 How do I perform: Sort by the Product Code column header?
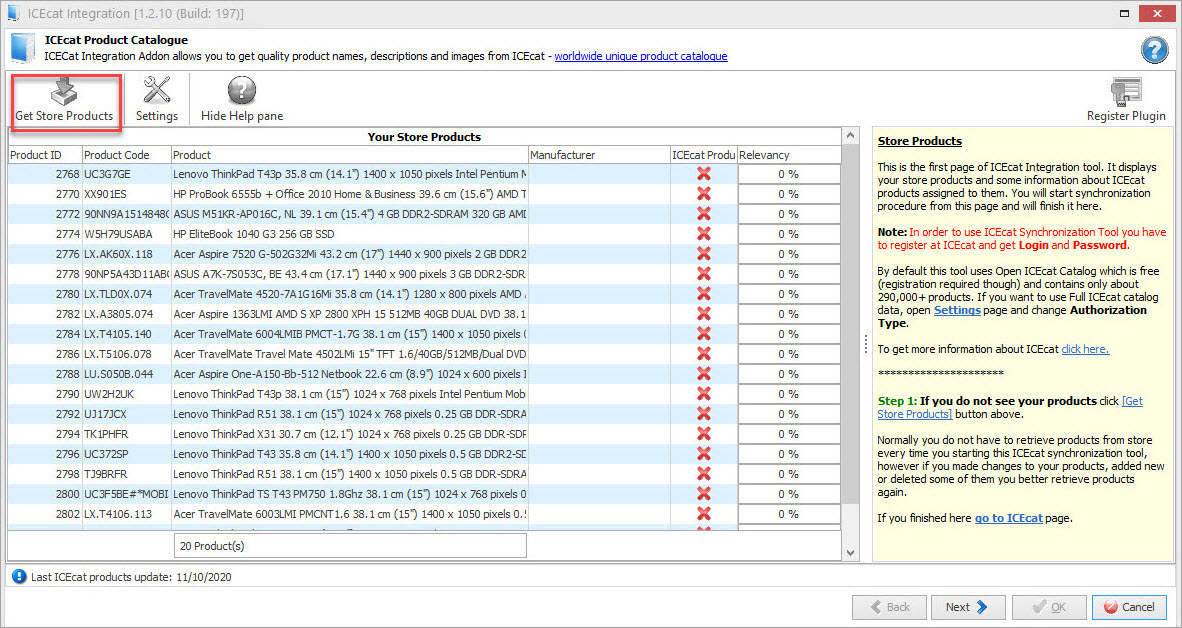pos(127,155)
